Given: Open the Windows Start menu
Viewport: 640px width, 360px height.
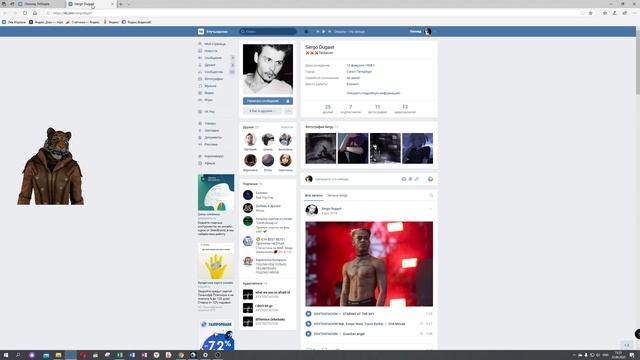Looking at the screenshot, I should point(6,355).
